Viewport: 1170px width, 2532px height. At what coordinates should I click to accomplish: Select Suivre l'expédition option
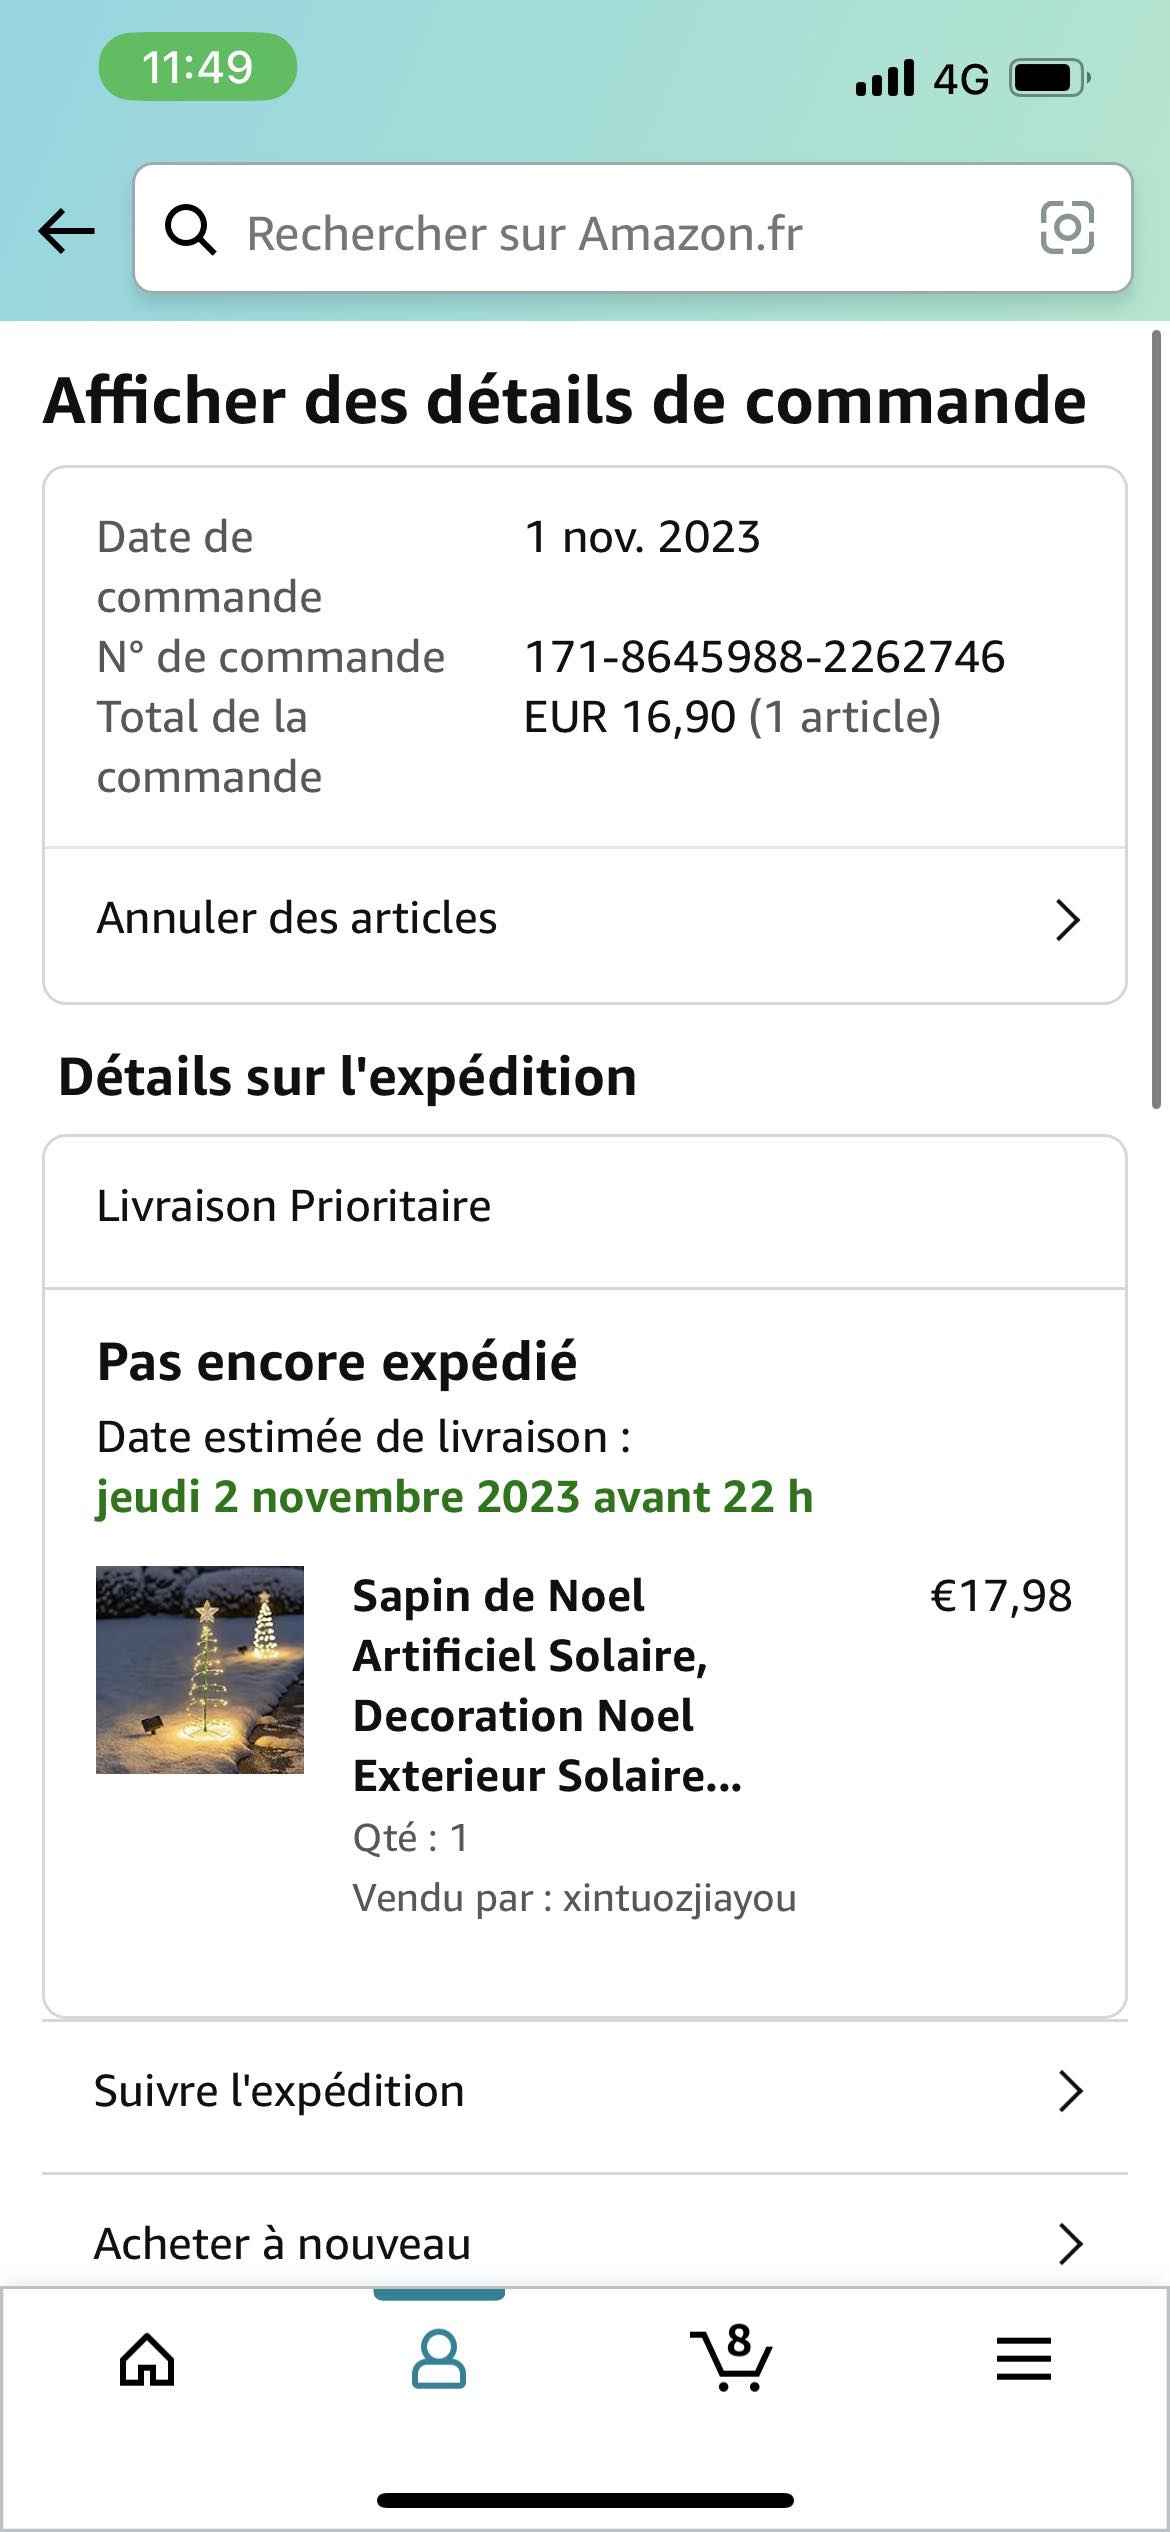click(x=280, y=2091)
